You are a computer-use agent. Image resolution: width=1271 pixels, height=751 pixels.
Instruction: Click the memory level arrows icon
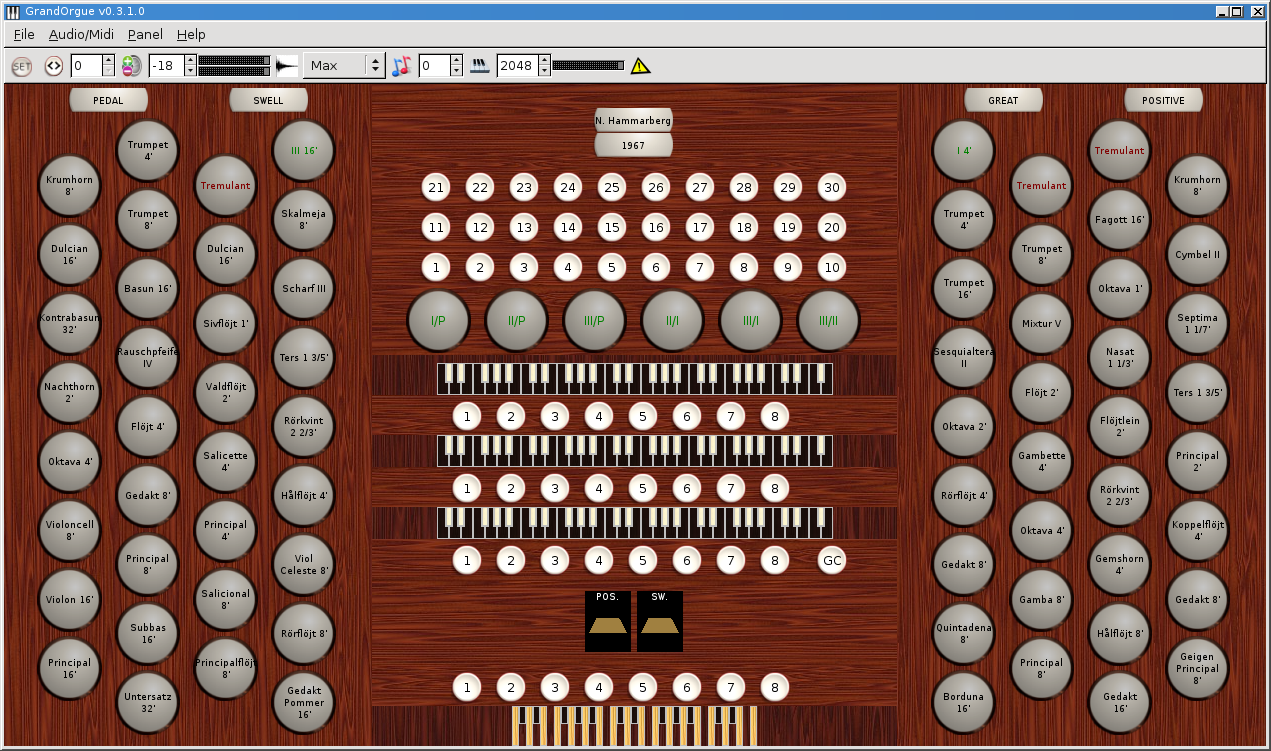(x=54, y=66)
